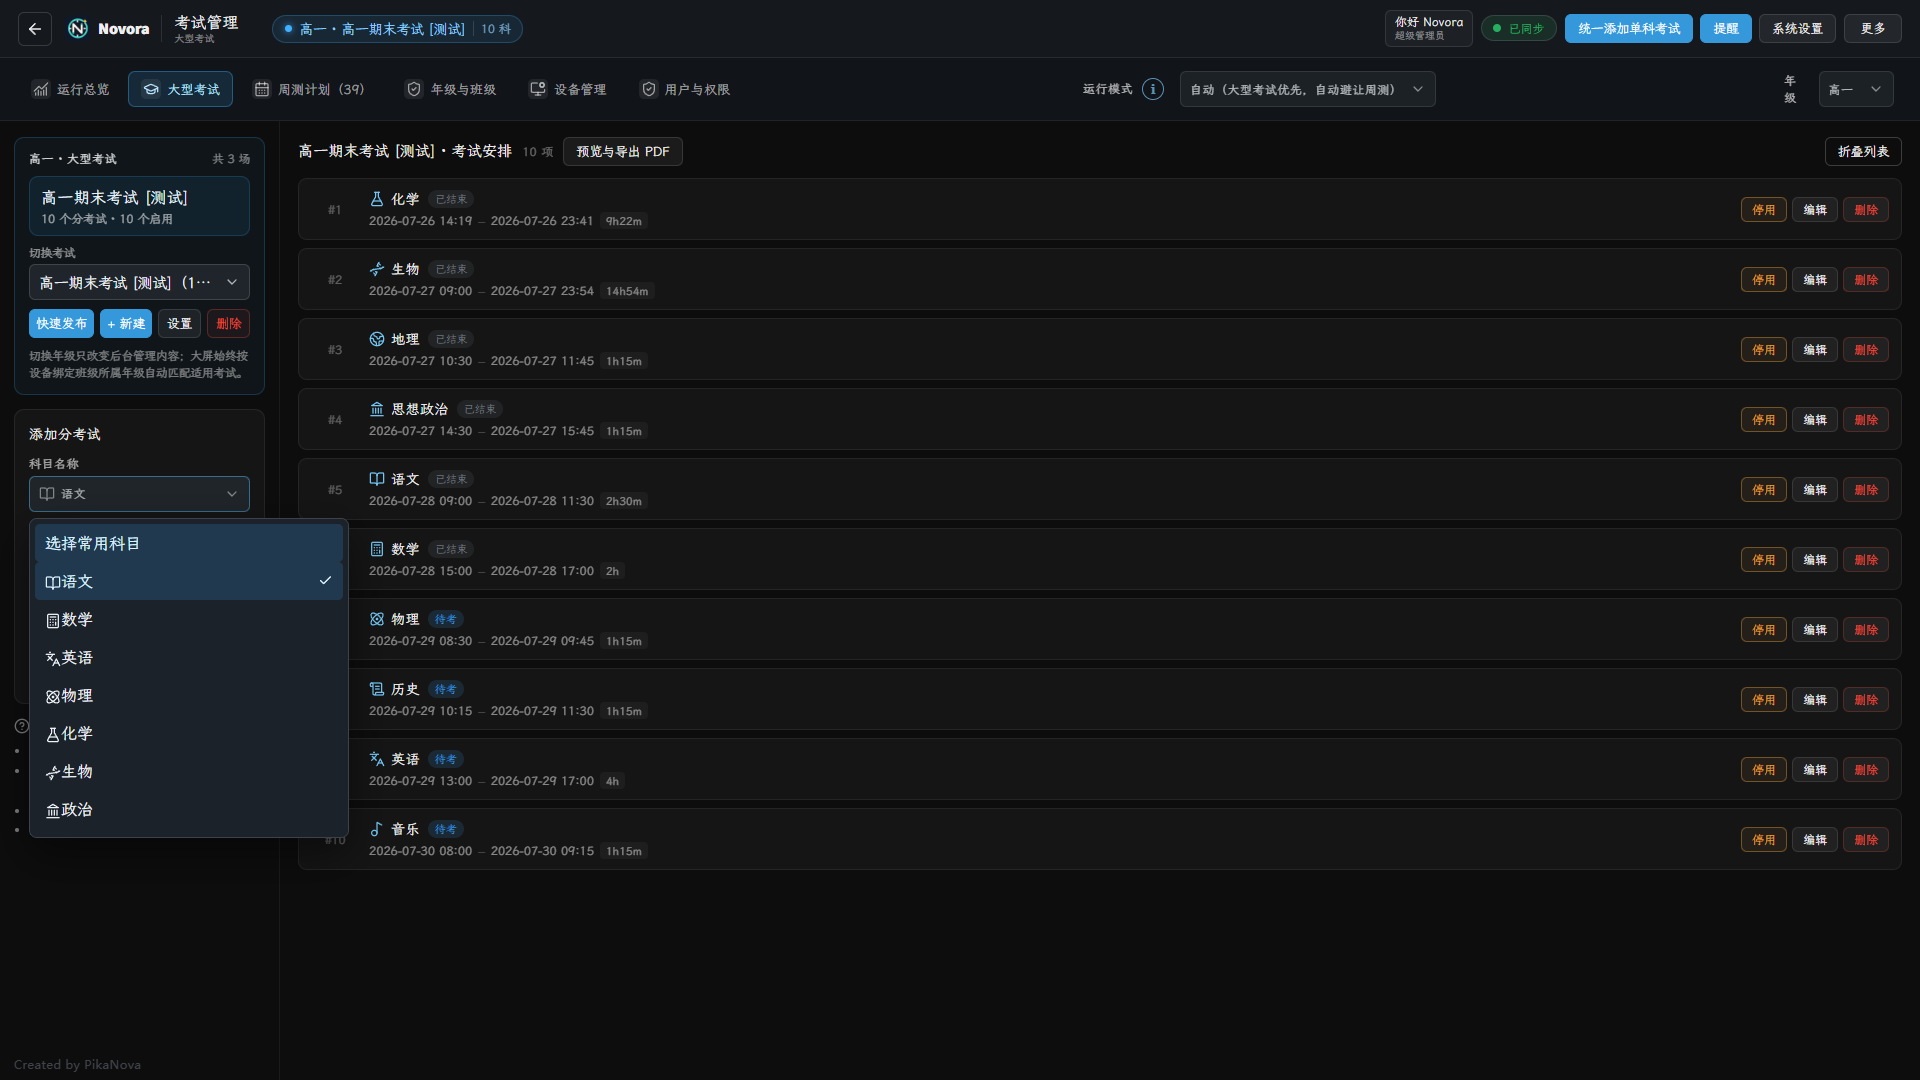Click the music note icon beside 音乐
The height and width of the screenshot is (1080, 1920).
(377, 829)
